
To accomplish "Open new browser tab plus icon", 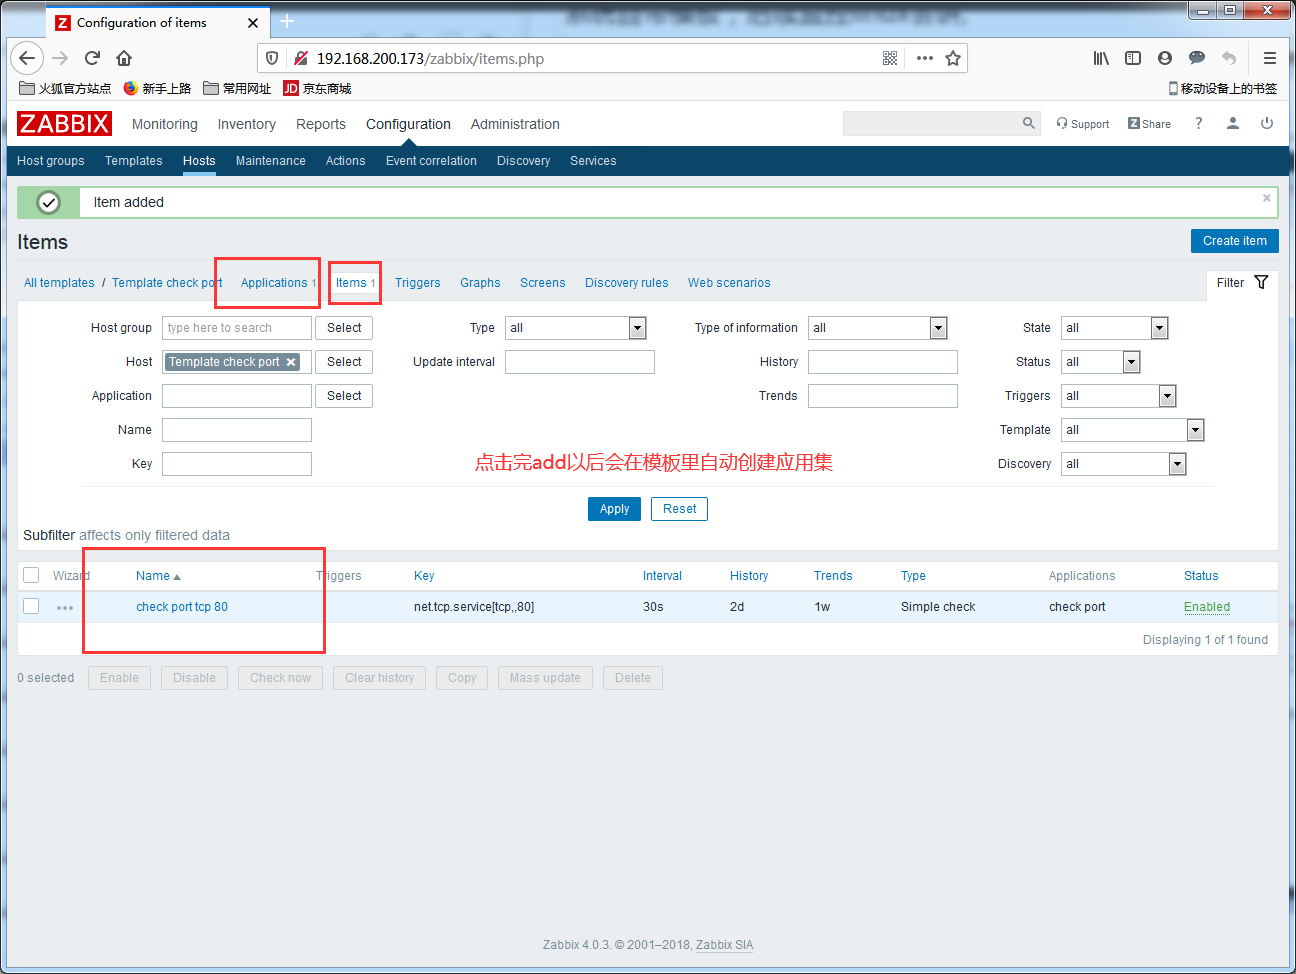I will (287, 21).
